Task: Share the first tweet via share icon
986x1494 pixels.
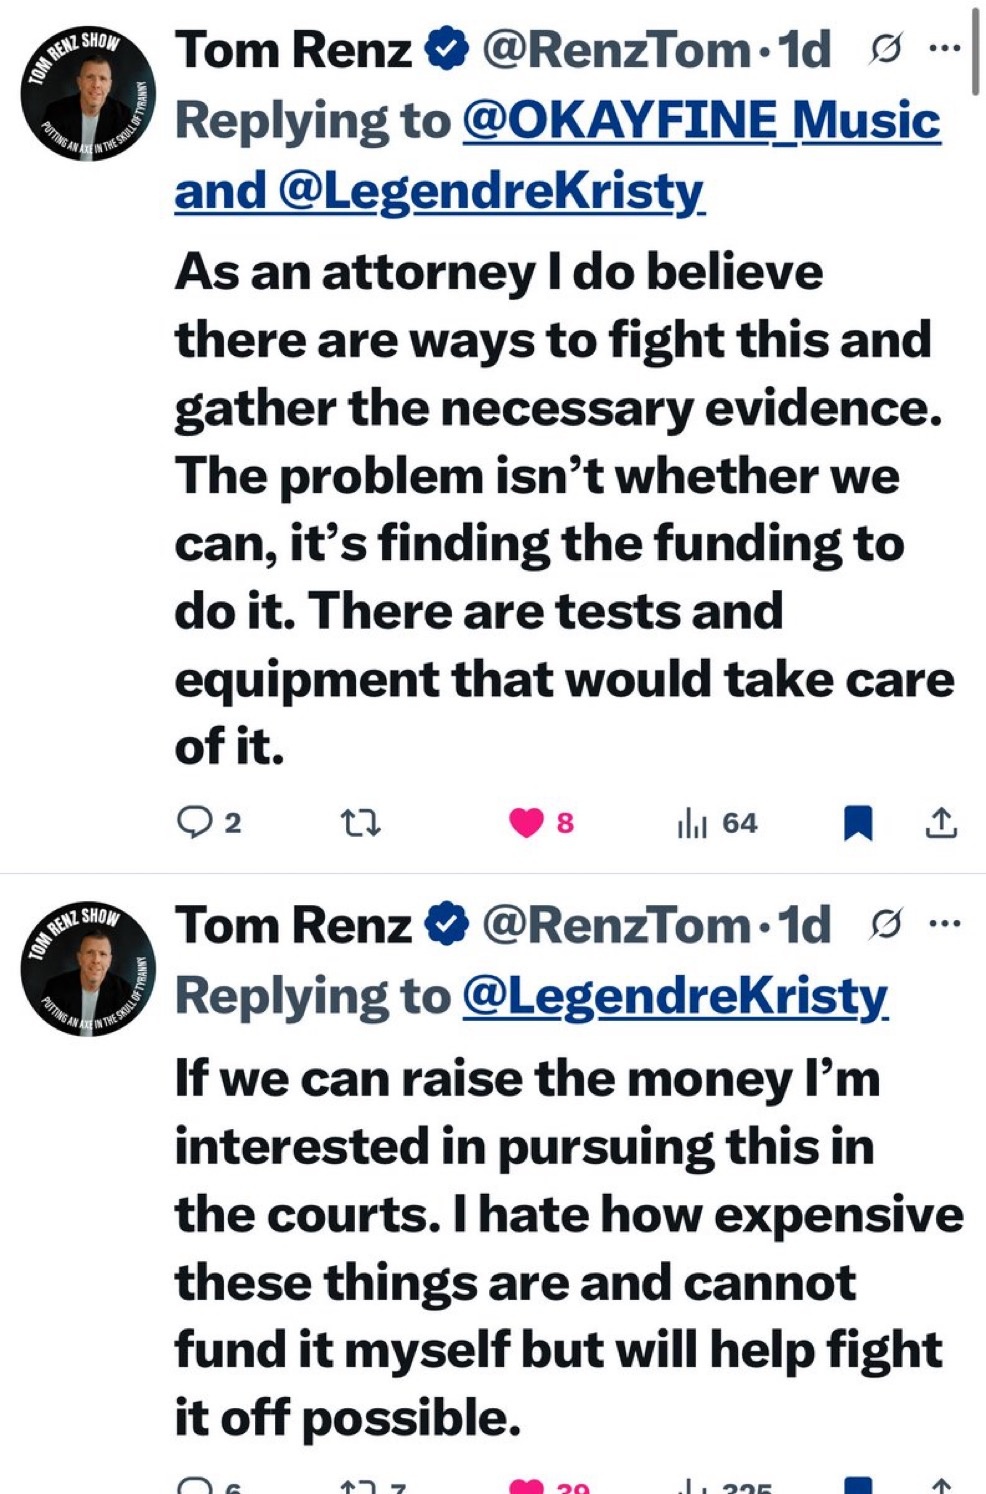Action: (x=940, y=823)
